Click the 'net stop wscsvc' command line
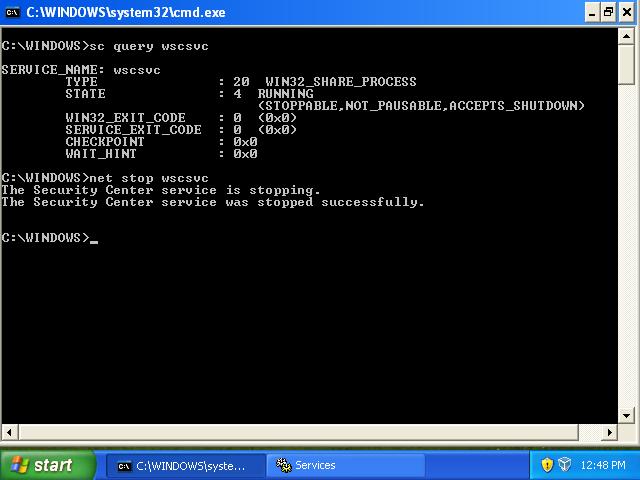 pos(105,178)
